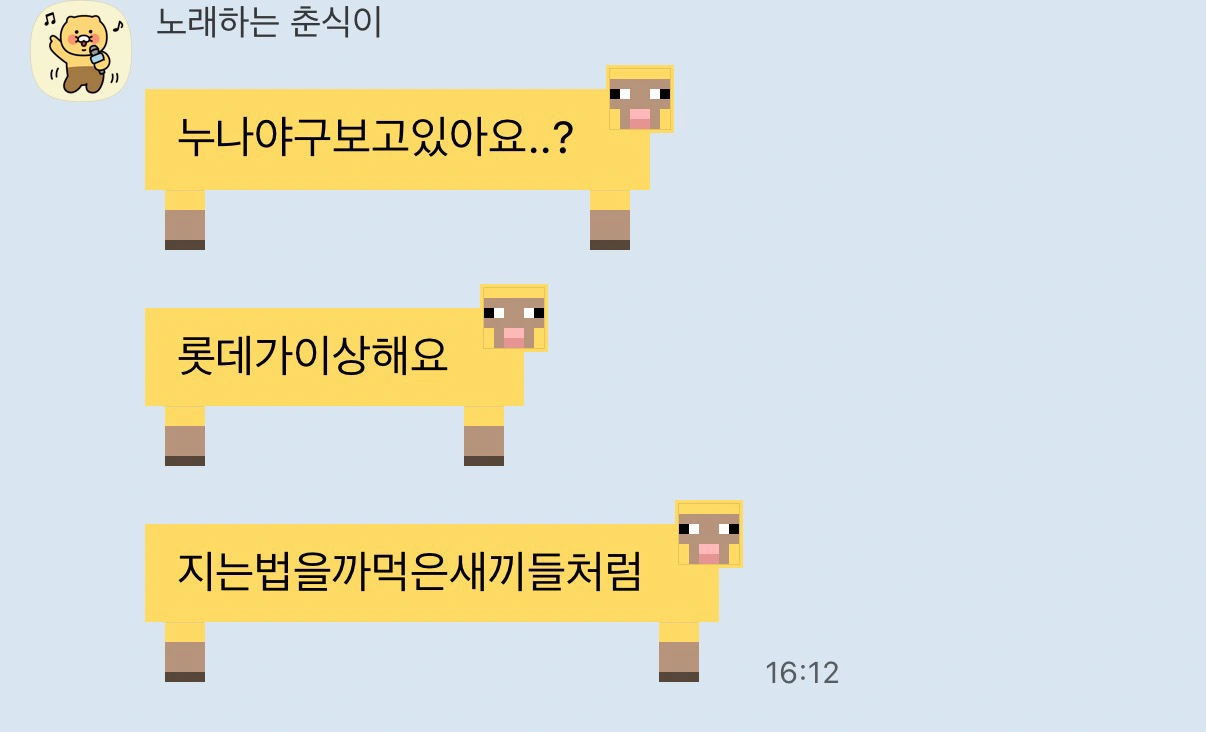Click right sheep leg under 지는법을까먹은새끼들처럼 bubble
Viewport: 1206px width, 732px height.
(x=679, y=652)
